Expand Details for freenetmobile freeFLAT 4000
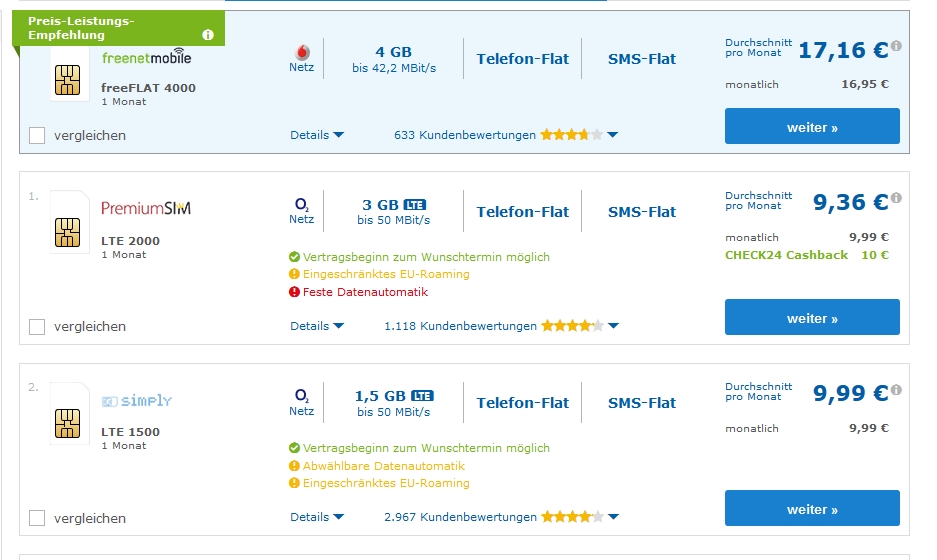This screenshot has width=937, height=560. [316, 135]
